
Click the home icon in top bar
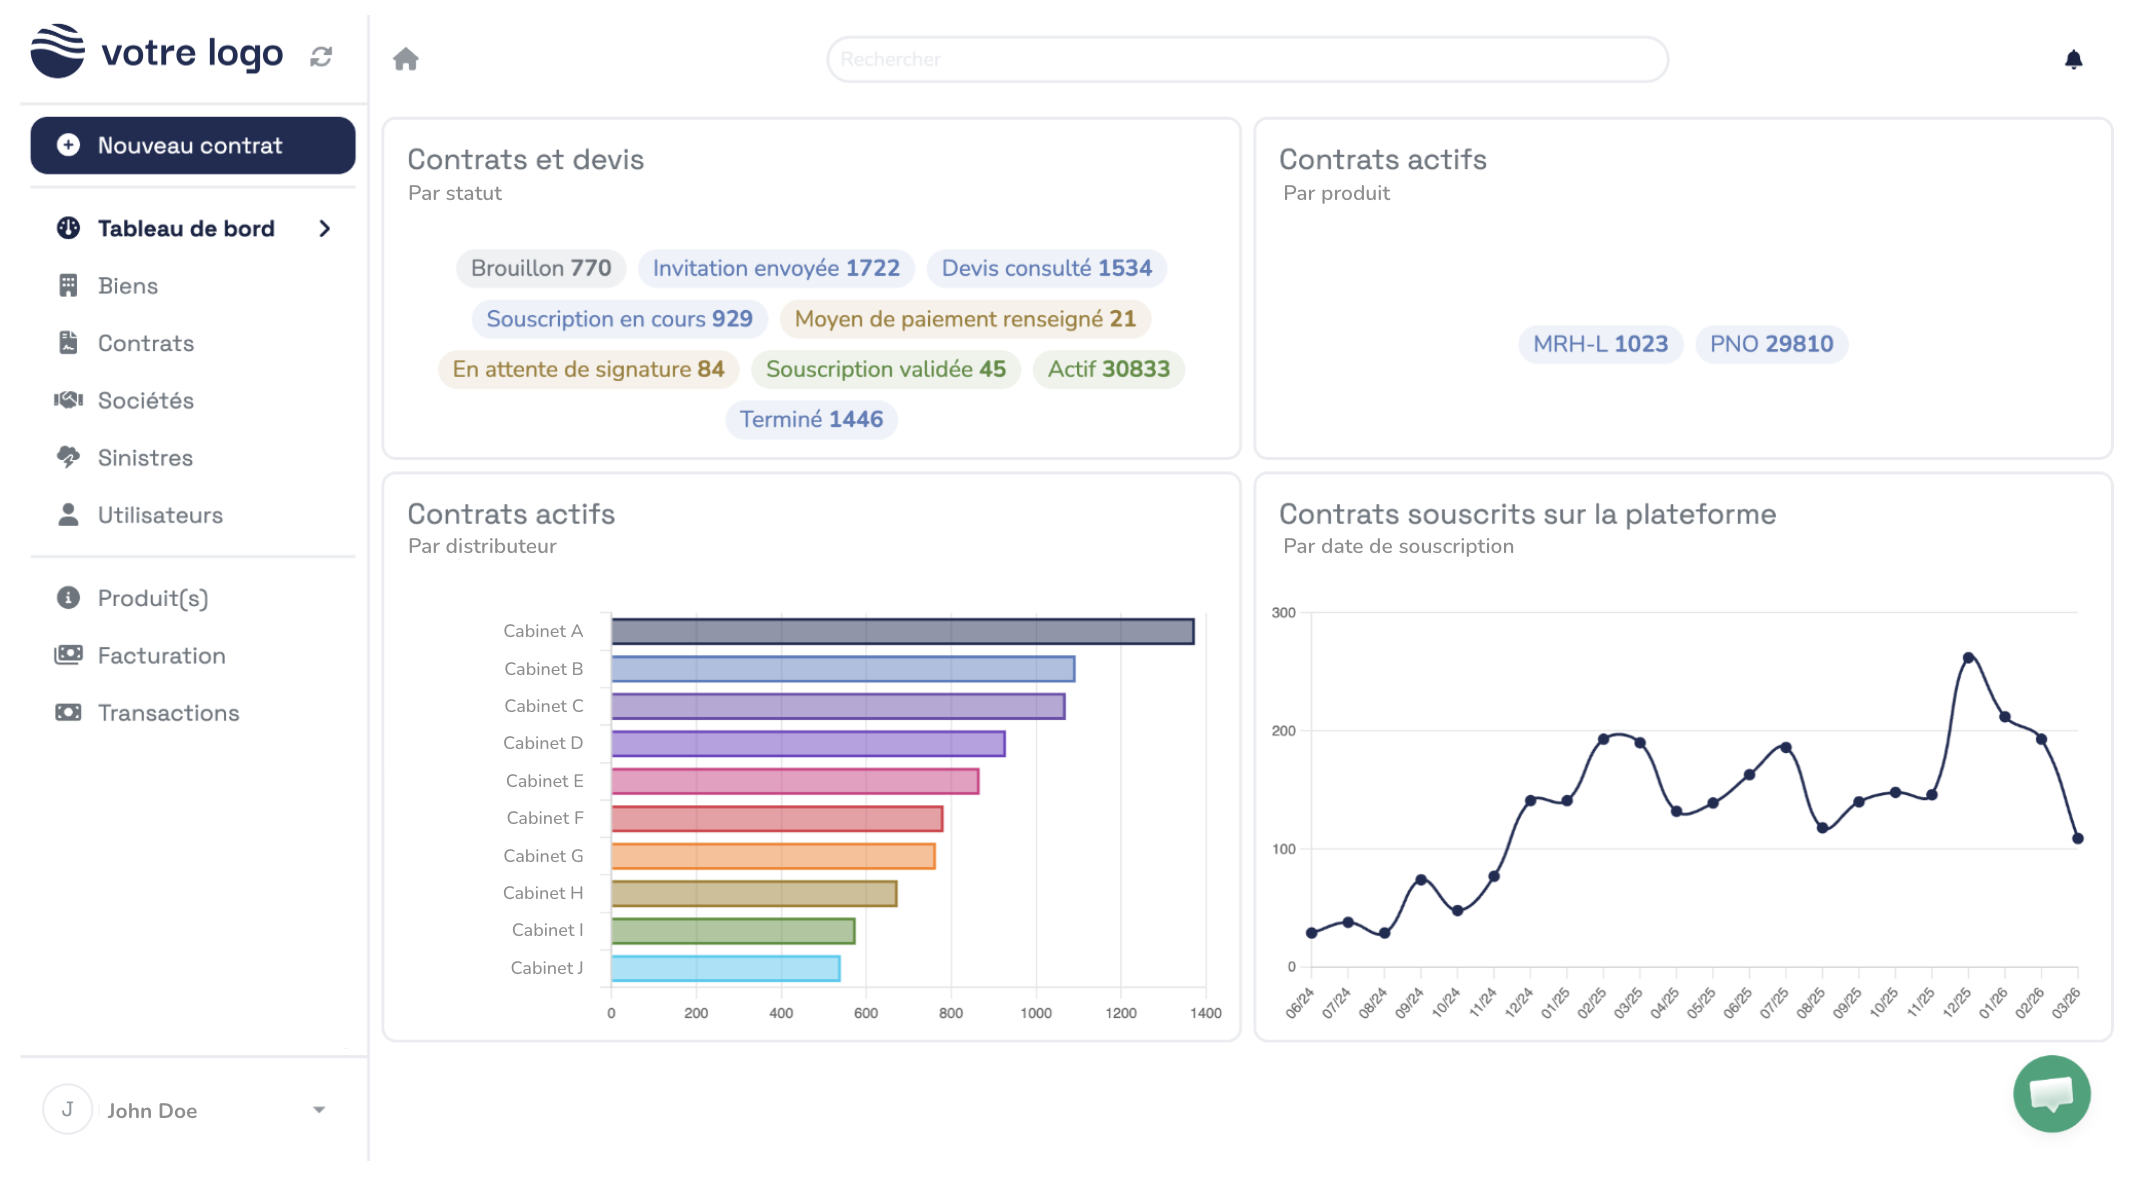click(x=405, y=59)
